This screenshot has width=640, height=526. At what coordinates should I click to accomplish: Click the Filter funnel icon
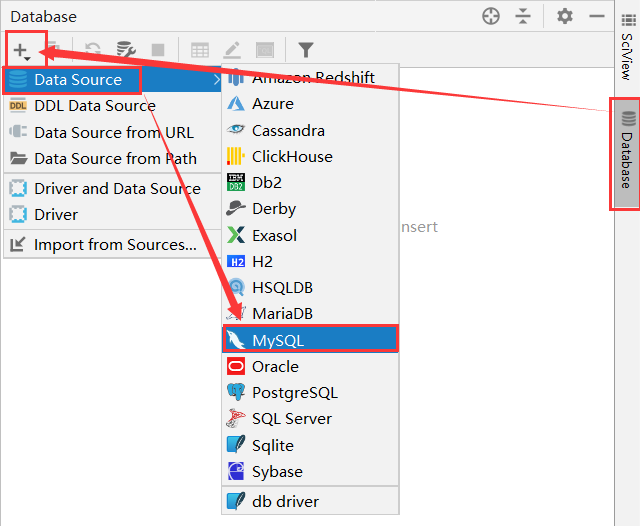click(306, 50)
